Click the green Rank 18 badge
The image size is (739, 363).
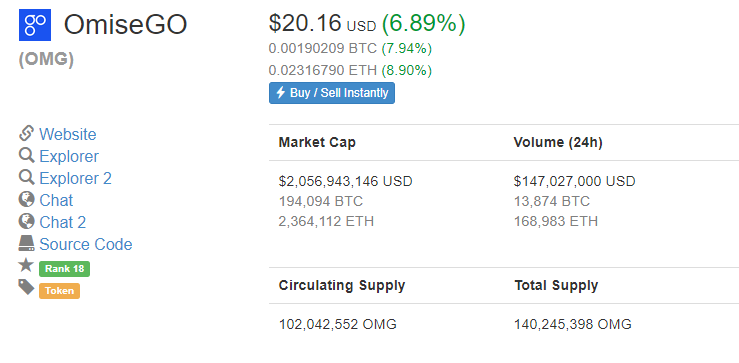tap(65, 269)
